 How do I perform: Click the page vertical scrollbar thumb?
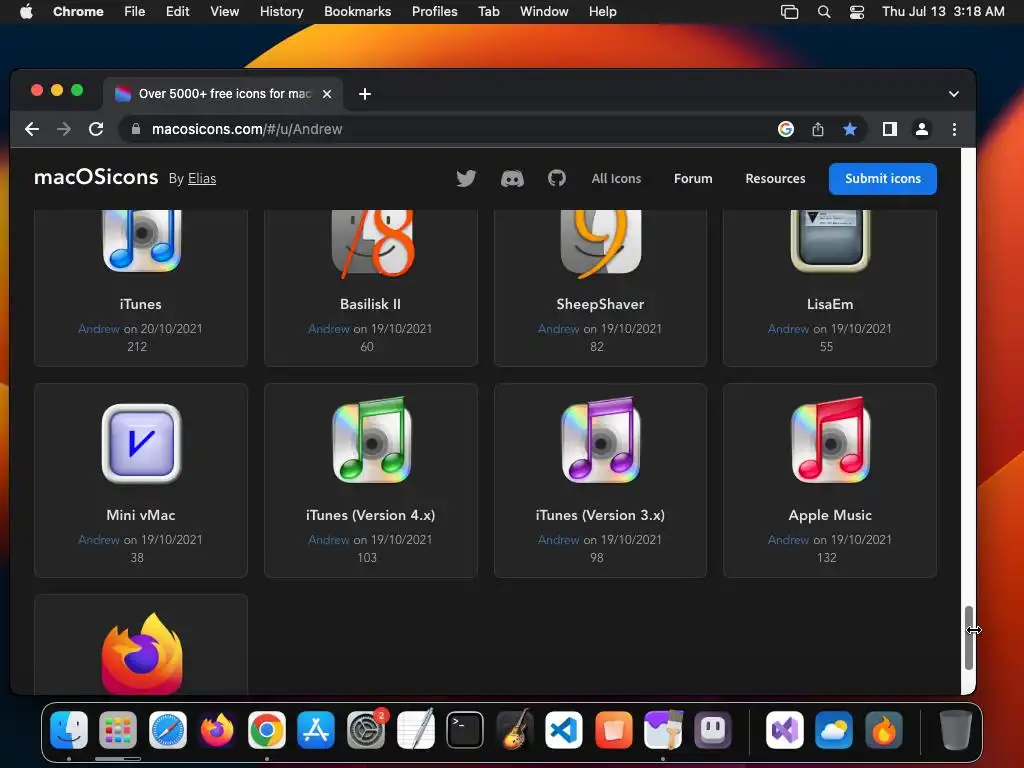click(x=969, y=637)
